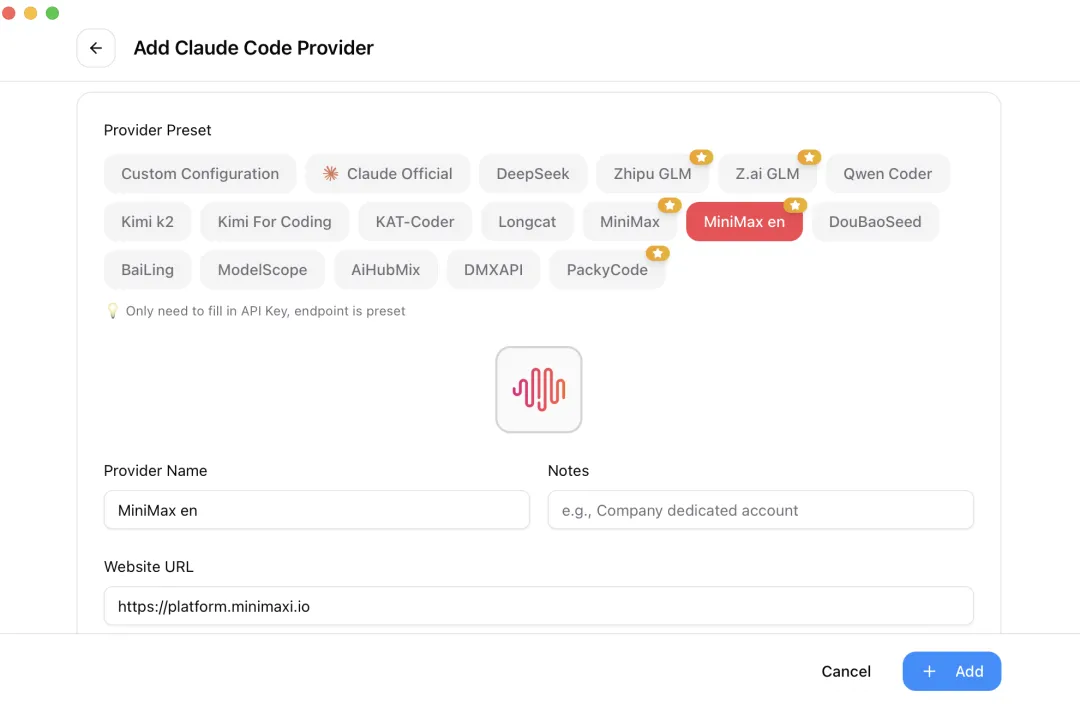This screenshot has width=1080, height=704.
Task: Switch to the Custom Configuration preset
Action: 199,173
